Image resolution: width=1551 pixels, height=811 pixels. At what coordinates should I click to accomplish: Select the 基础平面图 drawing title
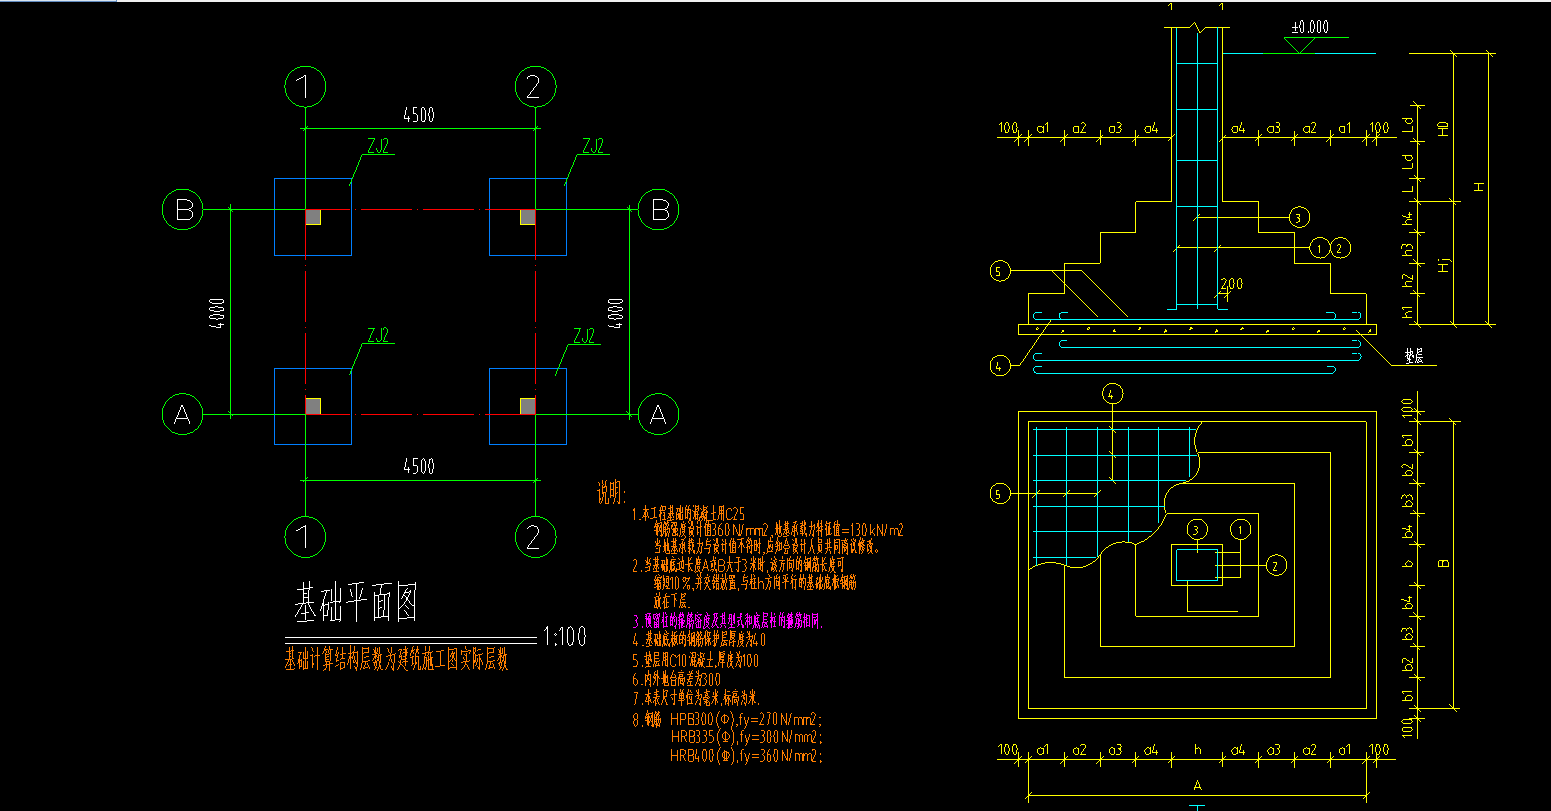354,604
